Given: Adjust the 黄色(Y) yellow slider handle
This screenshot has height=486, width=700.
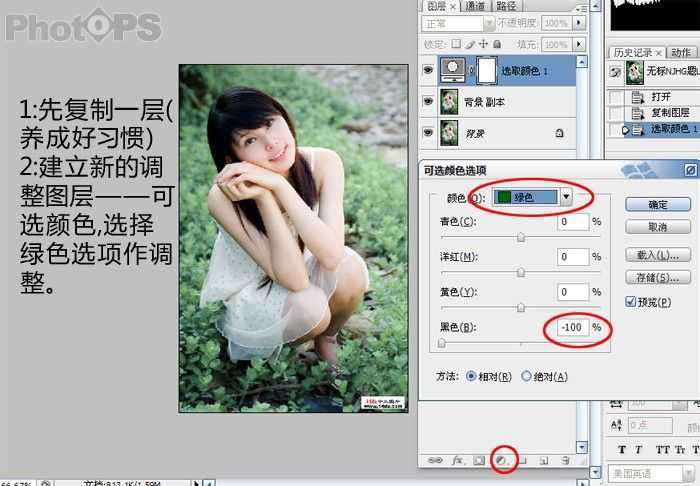Looking at the screenshot, I should pos(521,307).
